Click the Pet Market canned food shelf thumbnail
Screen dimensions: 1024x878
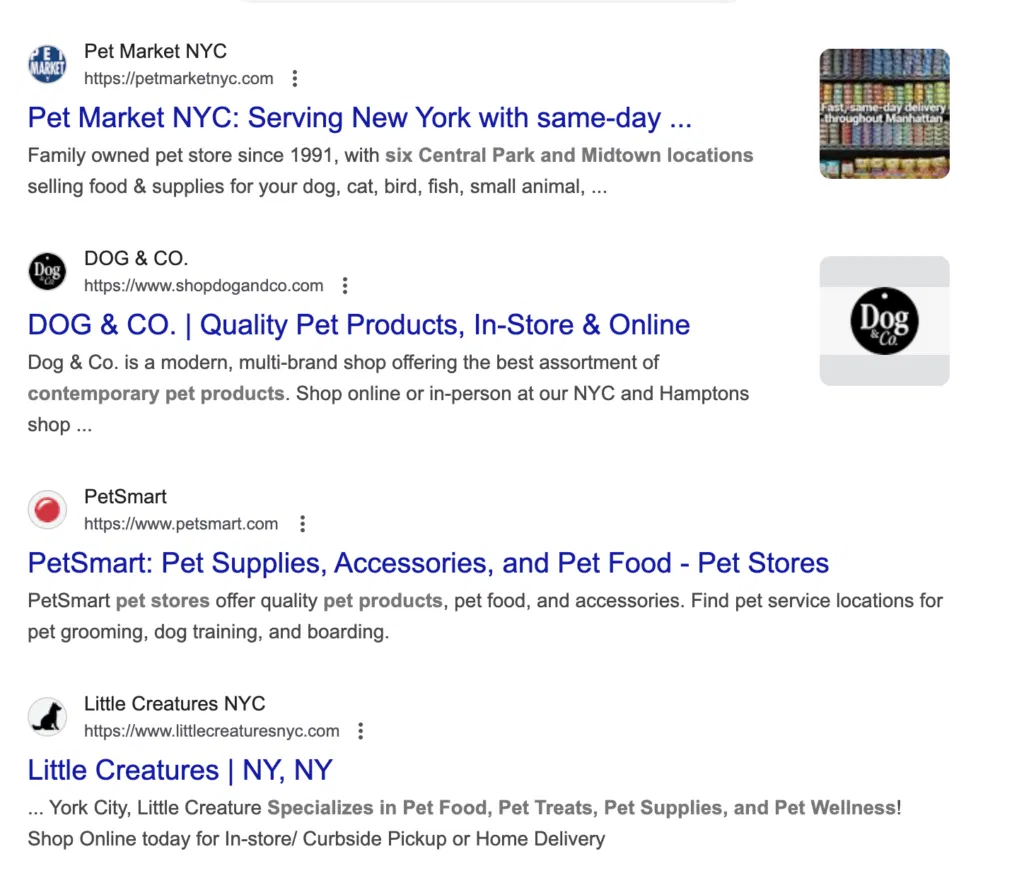coord(884,112)
